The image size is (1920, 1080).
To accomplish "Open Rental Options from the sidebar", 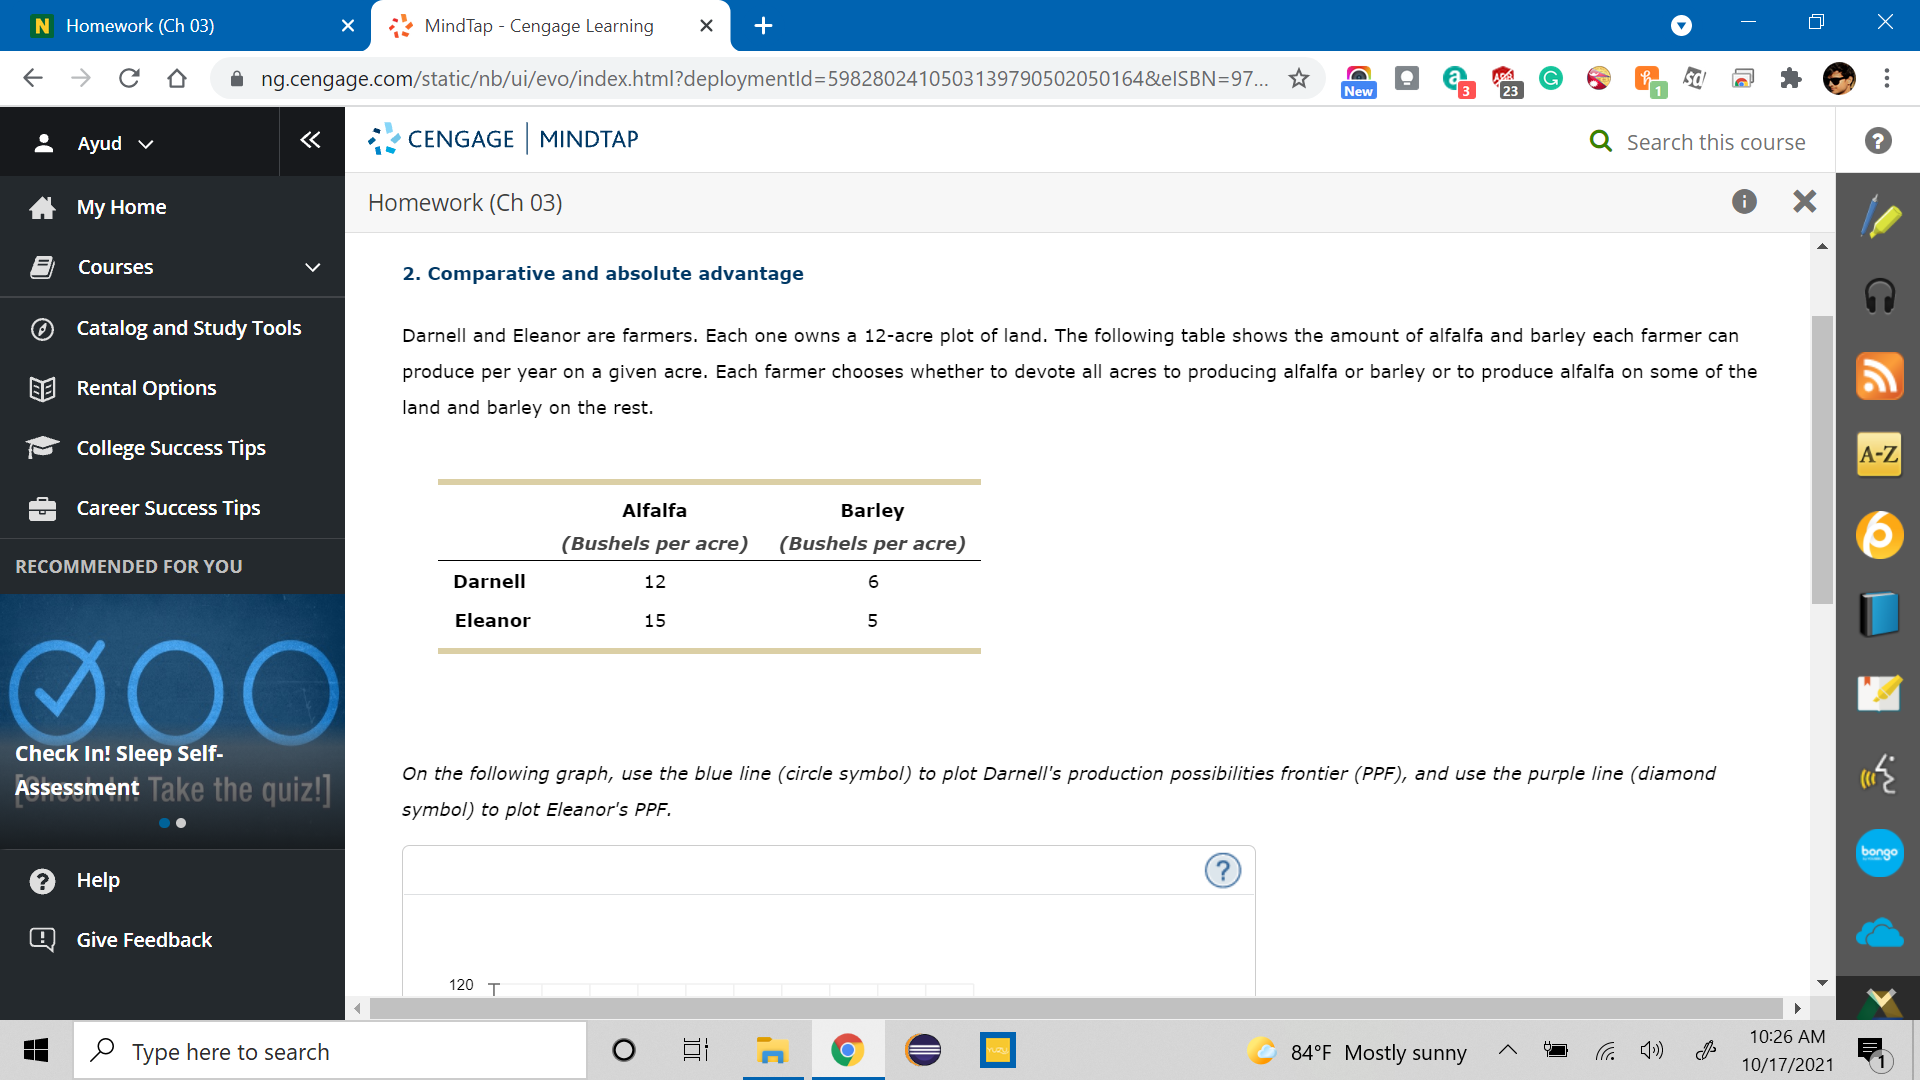I will (x=146, y=388).
